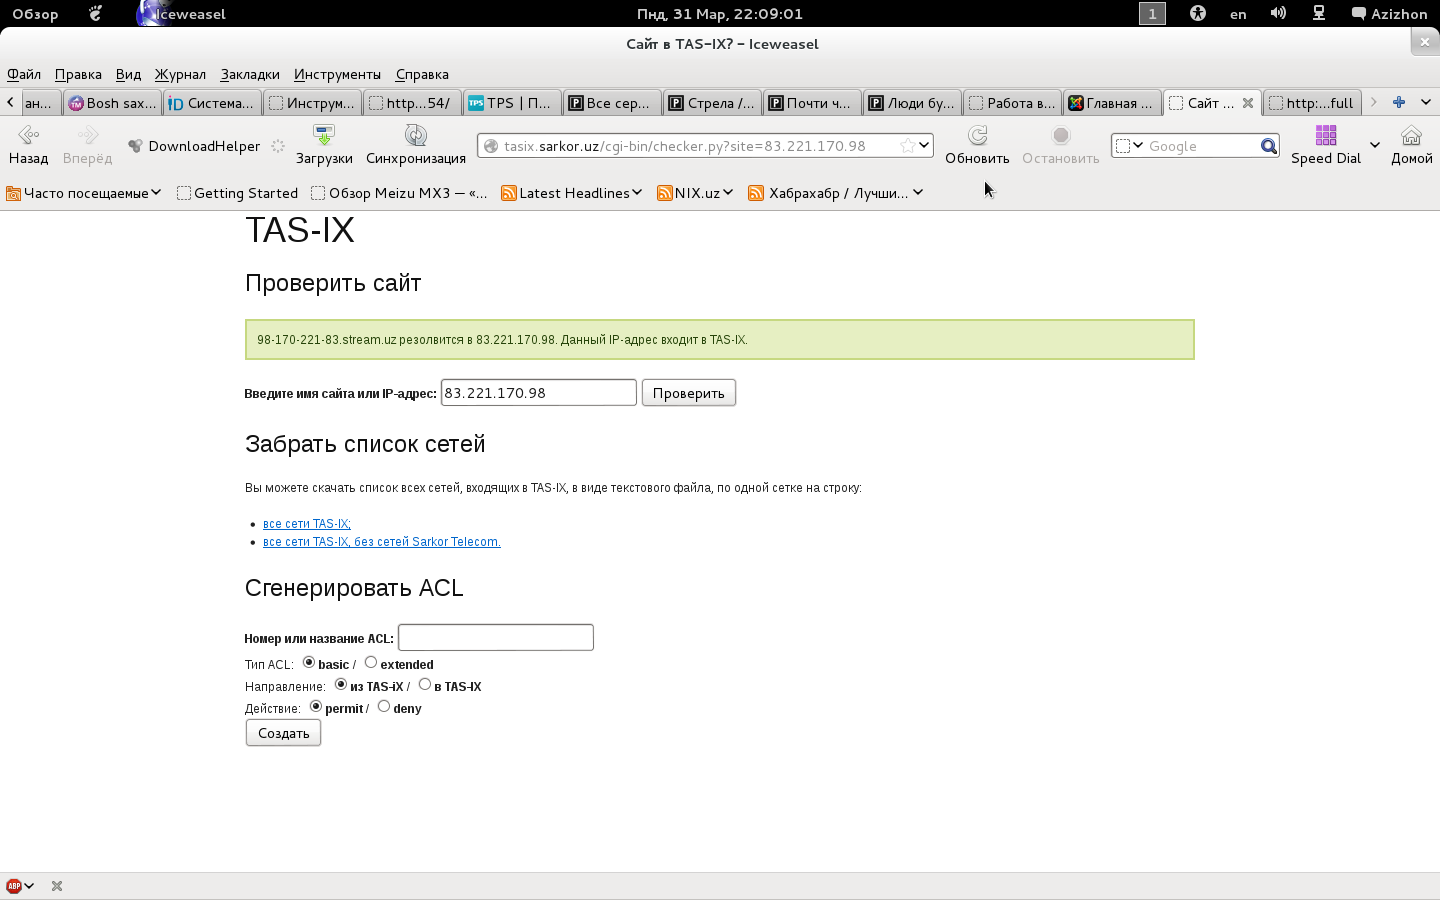Screen dimensions: 1440x900
Task: Select the extended ACL type radio button
Action: [x=371, y=662]
